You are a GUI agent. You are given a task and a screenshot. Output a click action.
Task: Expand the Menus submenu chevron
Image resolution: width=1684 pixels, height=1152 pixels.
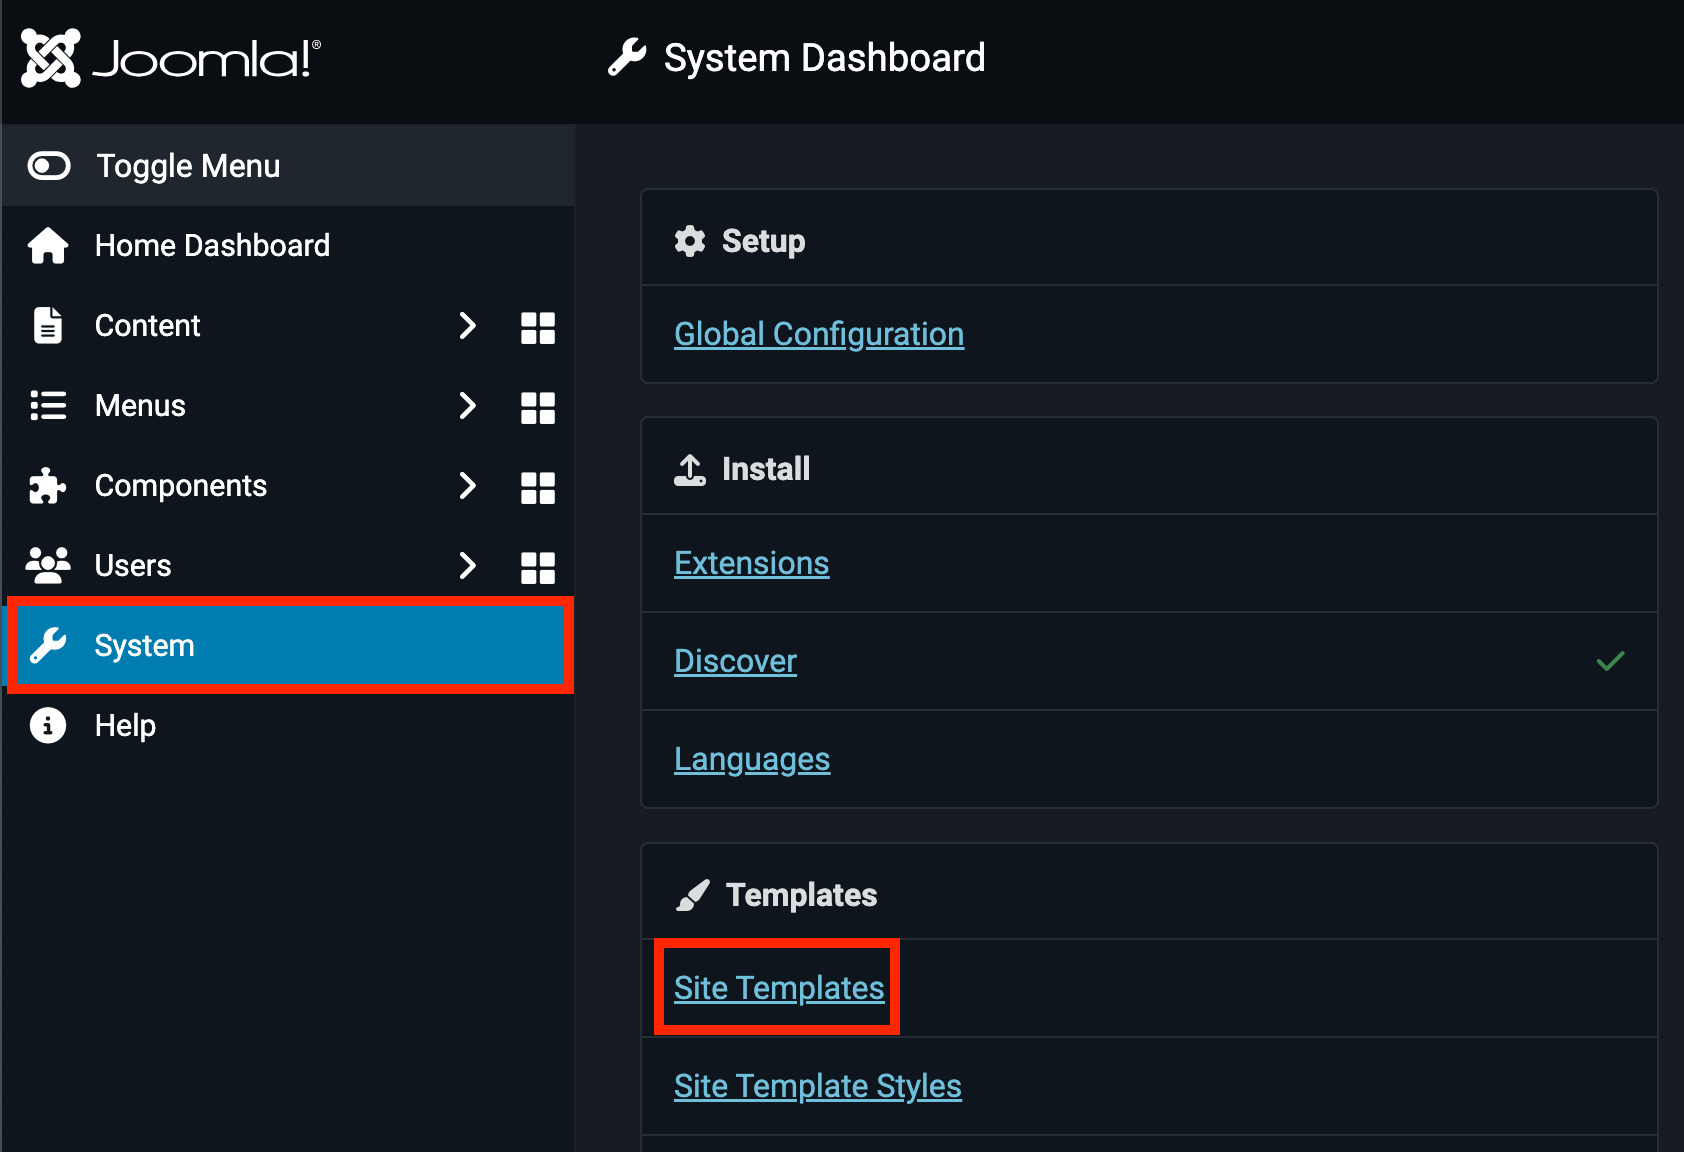click(467, 405)
